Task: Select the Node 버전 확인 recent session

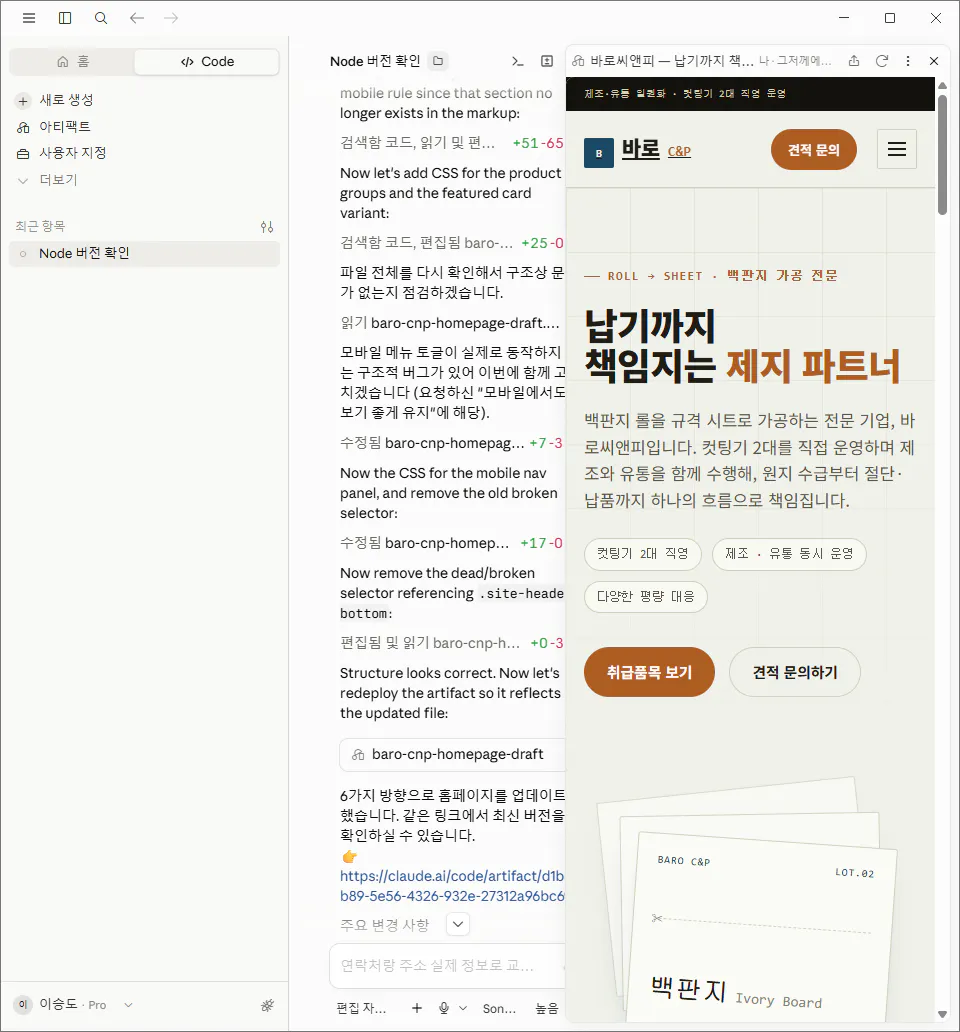Action: click(x=144, y=253)
